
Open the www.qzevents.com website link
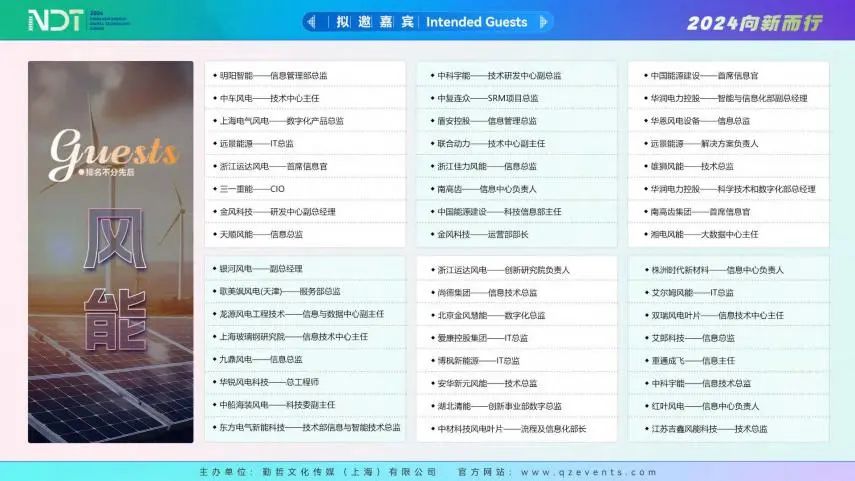tap(588, 472)
